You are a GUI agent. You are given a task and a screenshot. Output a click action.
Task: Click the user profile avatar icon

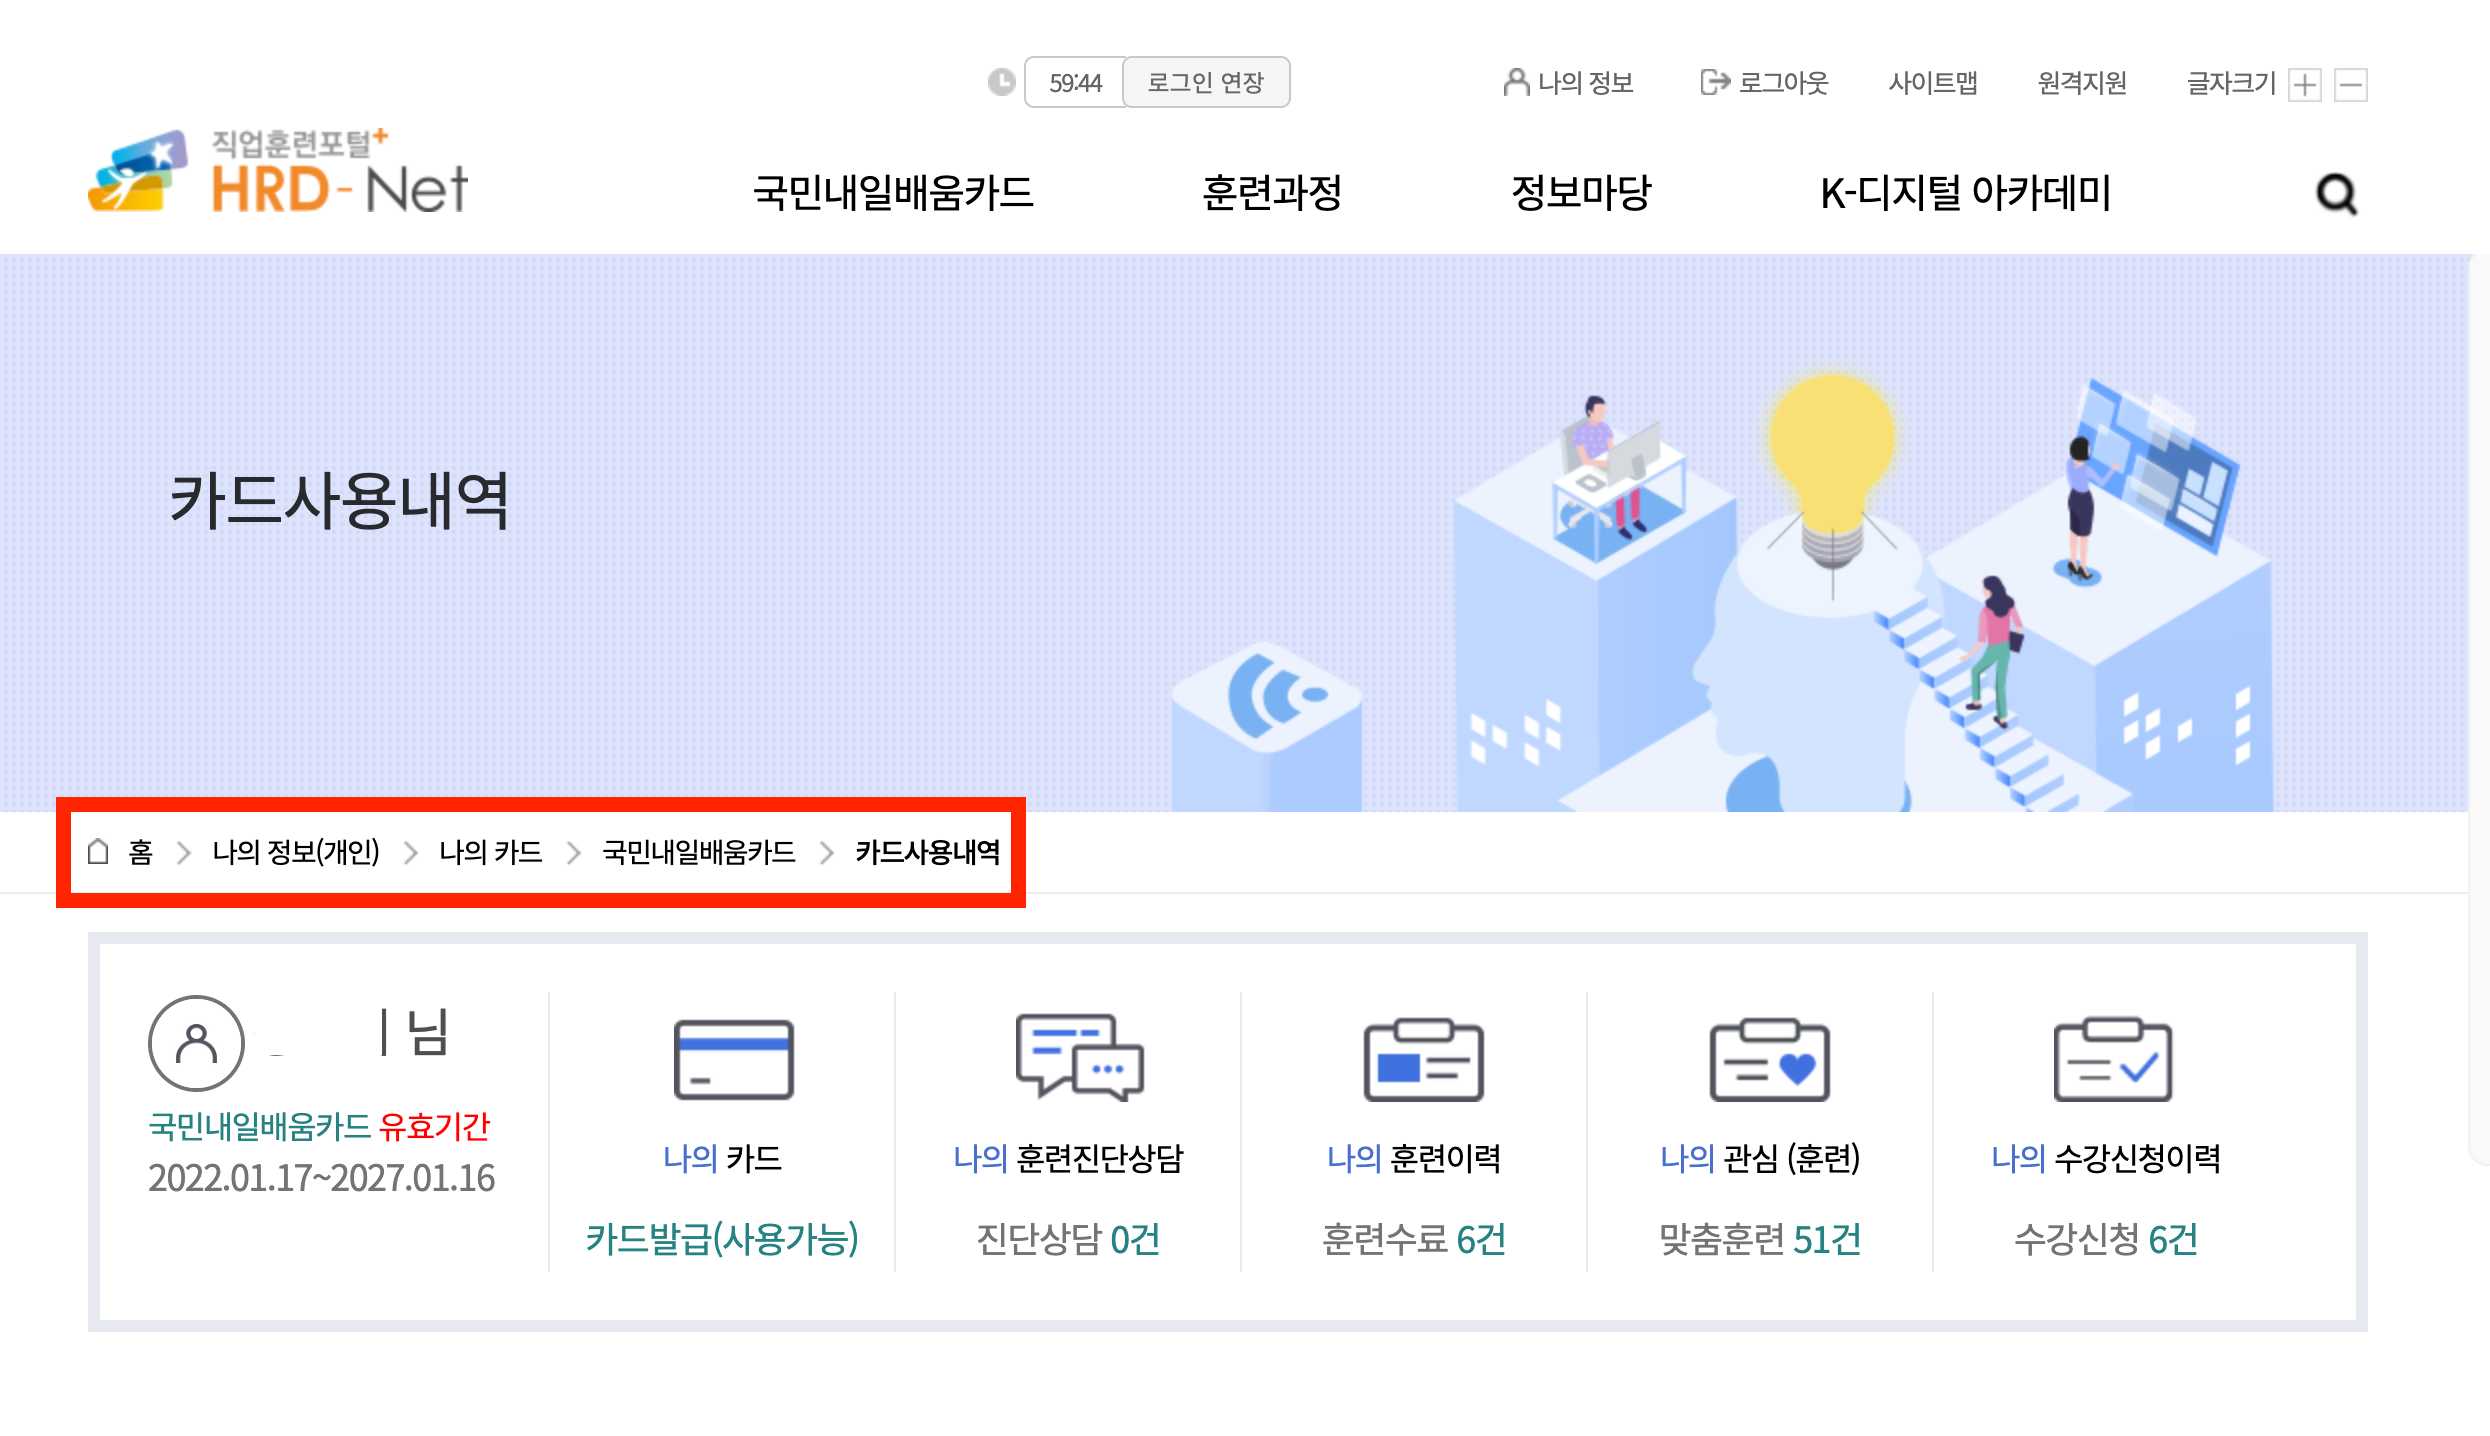coord(196,1043)
